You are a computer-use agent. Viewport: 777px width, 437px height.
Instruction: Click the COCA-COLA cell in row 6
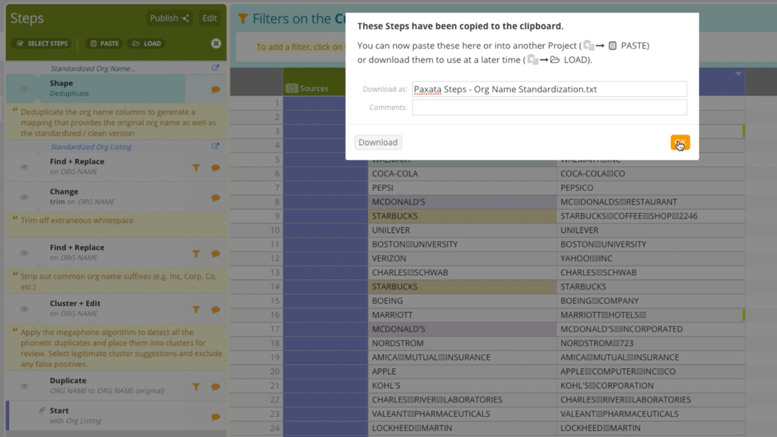pos(462,174)
